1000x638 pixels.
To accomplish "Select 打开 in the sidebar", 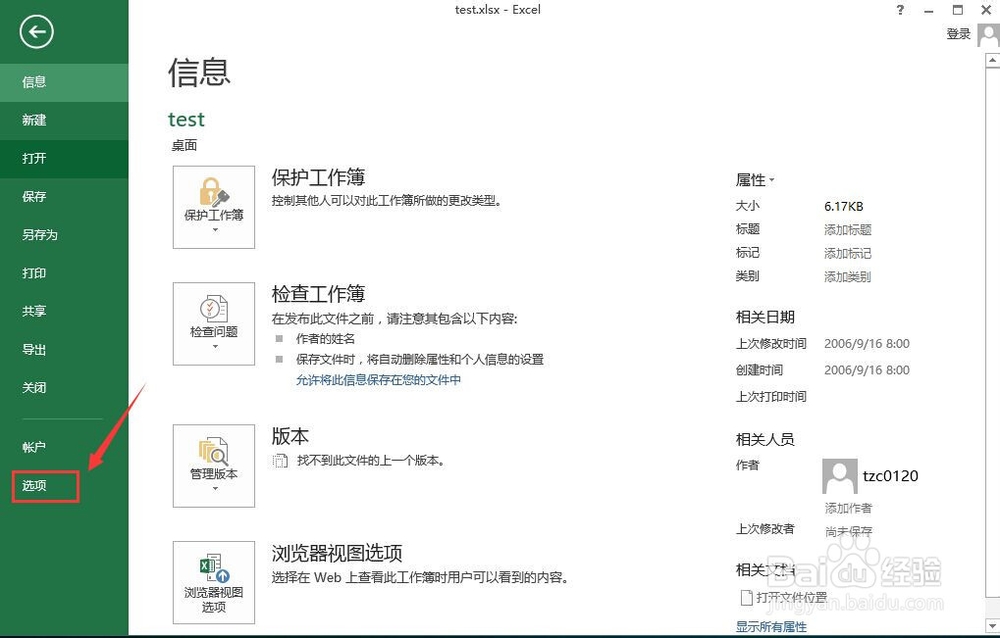I will pyautogui.click(x=64, y=158).
